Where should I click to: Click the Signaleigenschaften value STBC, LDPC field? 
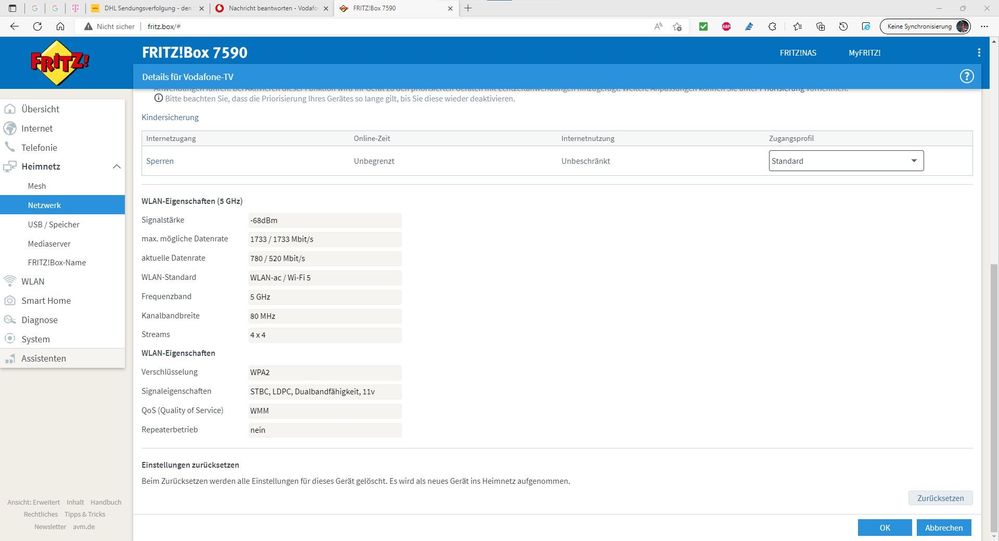point(325,391)
